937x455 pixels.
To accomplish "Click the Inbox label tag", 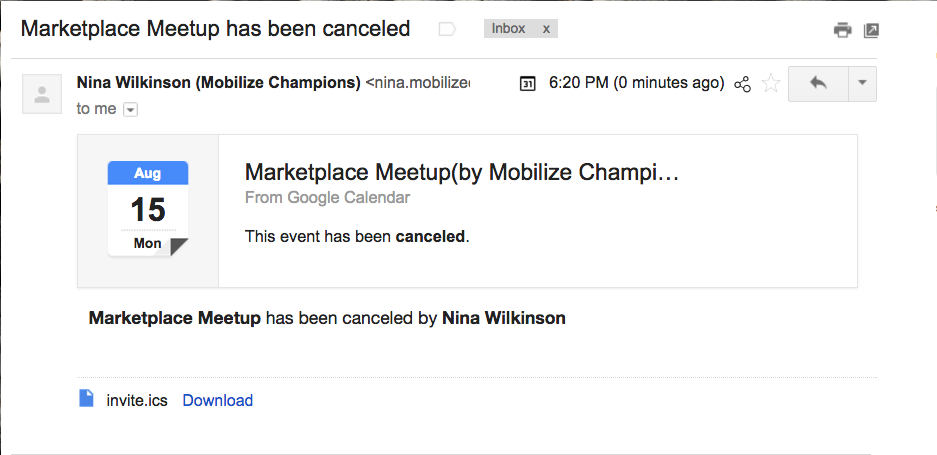I will coord(509,29).
